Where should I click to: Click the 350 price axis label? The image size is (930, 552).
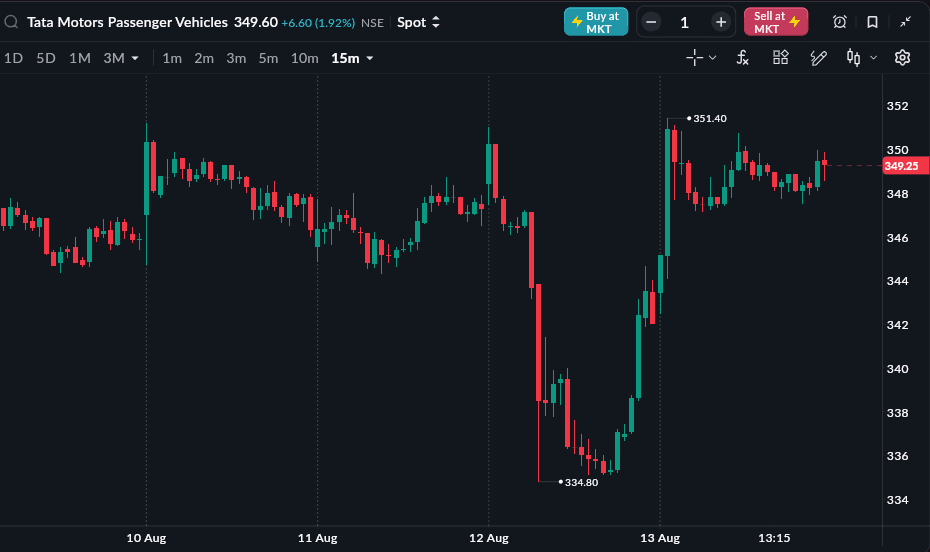point(897,150)
